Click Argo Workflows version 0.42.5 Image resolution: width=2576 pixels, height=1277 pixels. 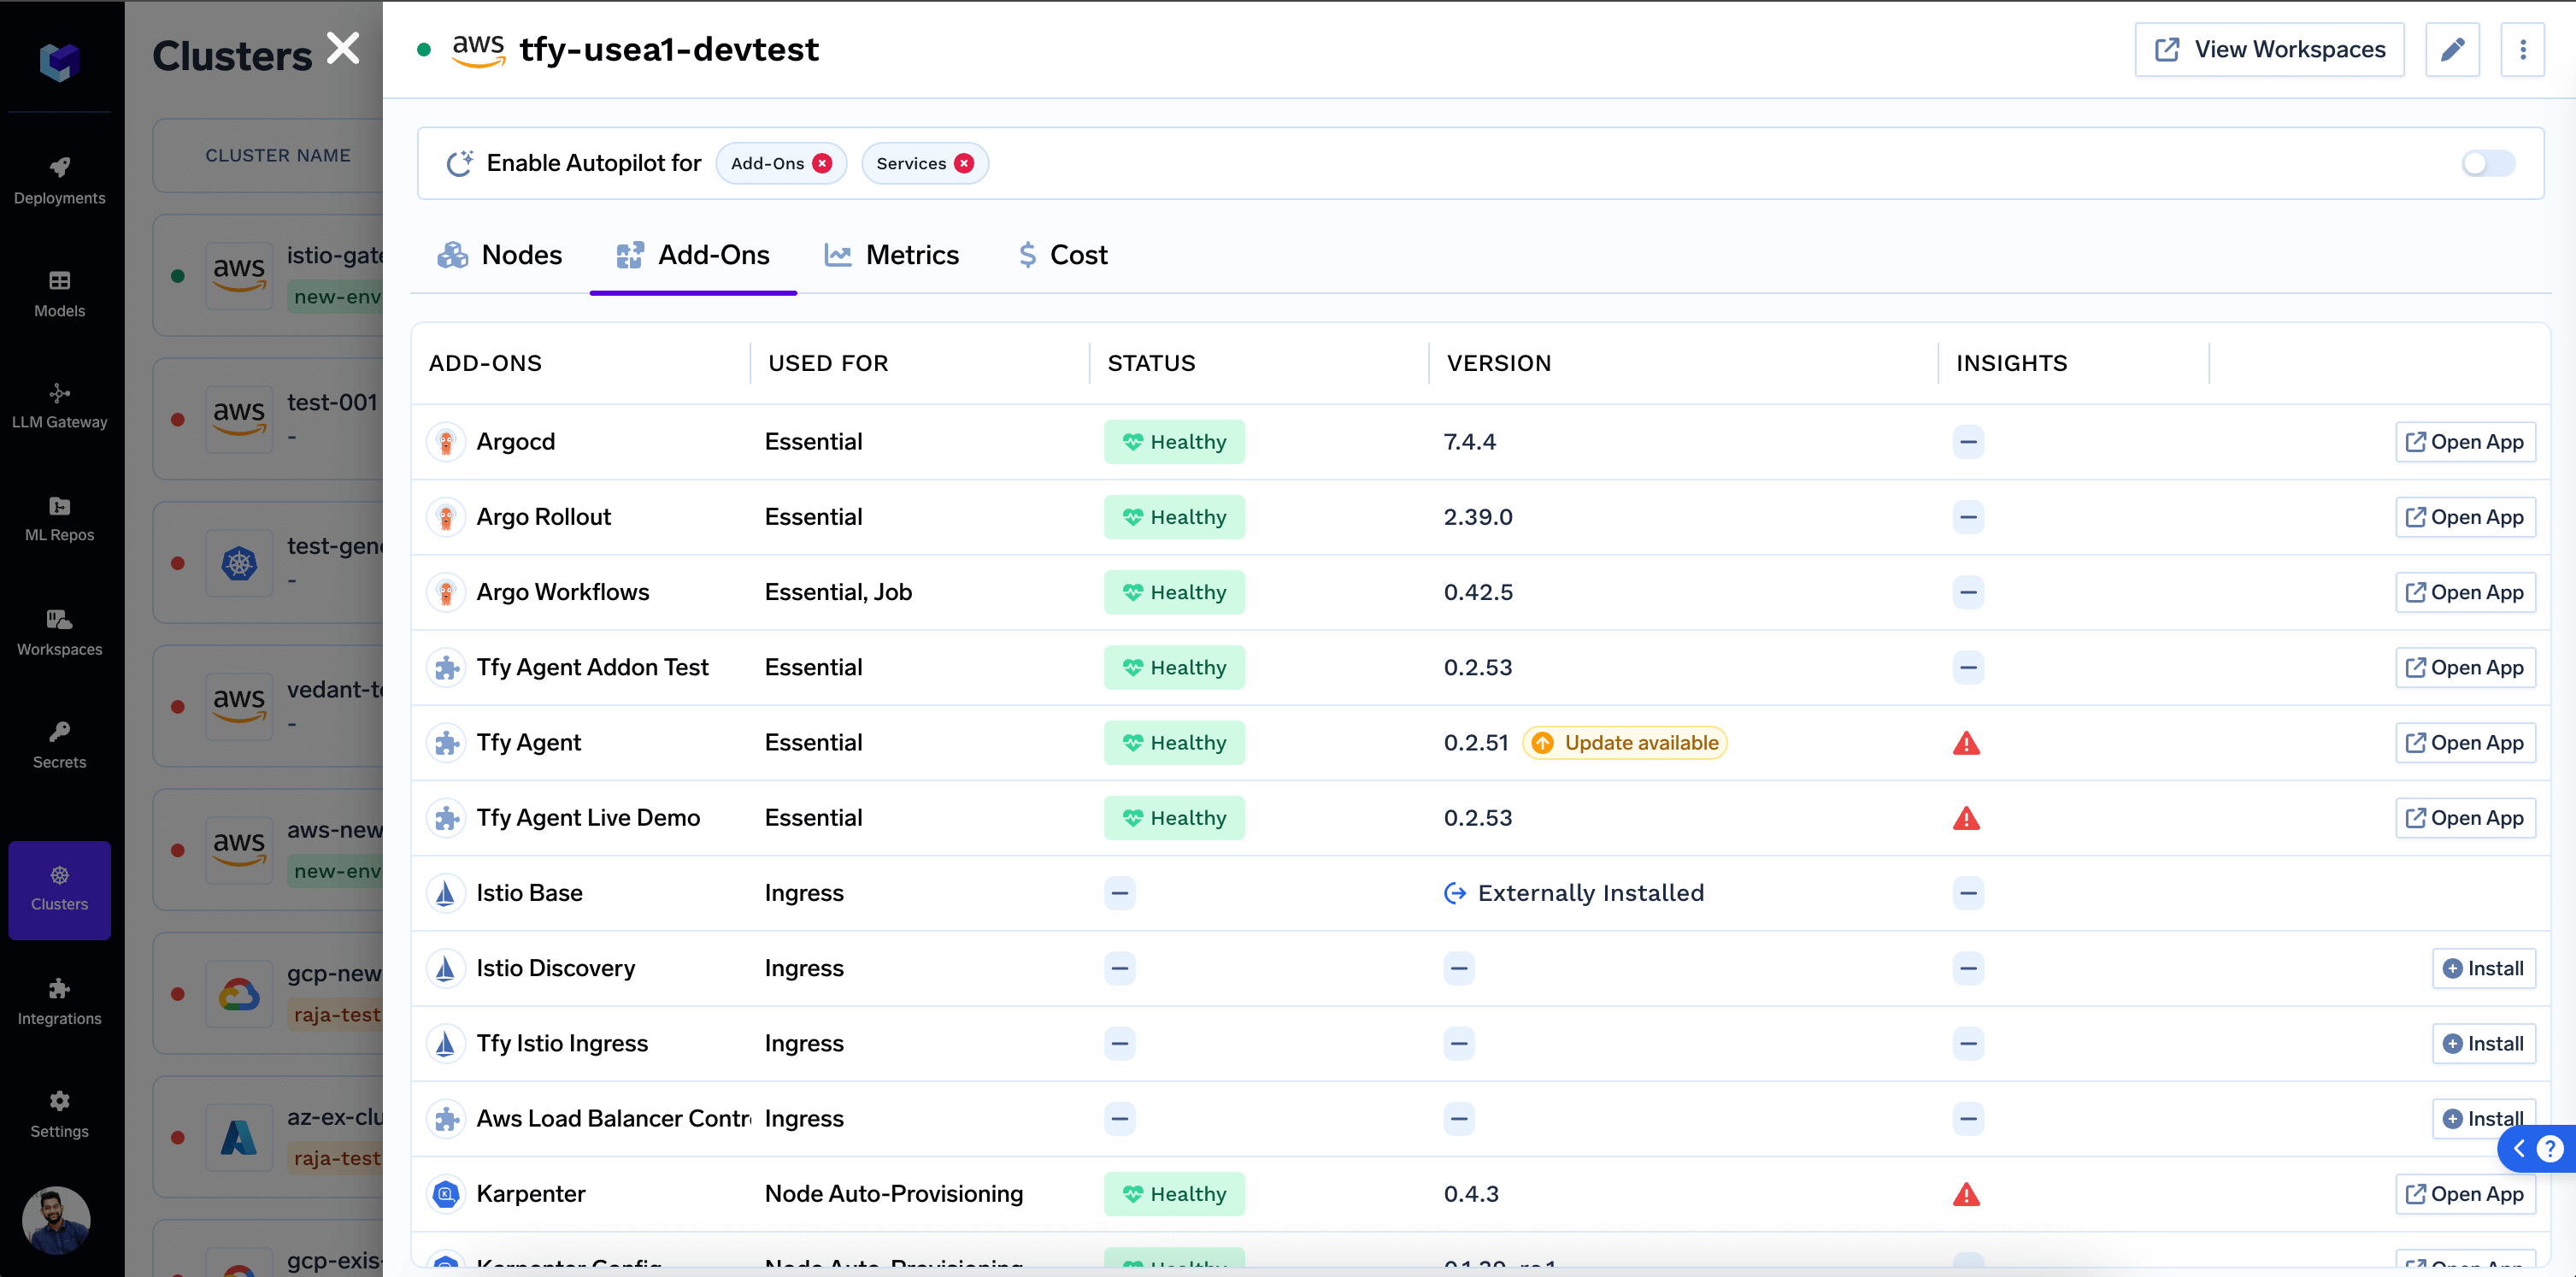pyautogui.click(x=1478, y=592)
